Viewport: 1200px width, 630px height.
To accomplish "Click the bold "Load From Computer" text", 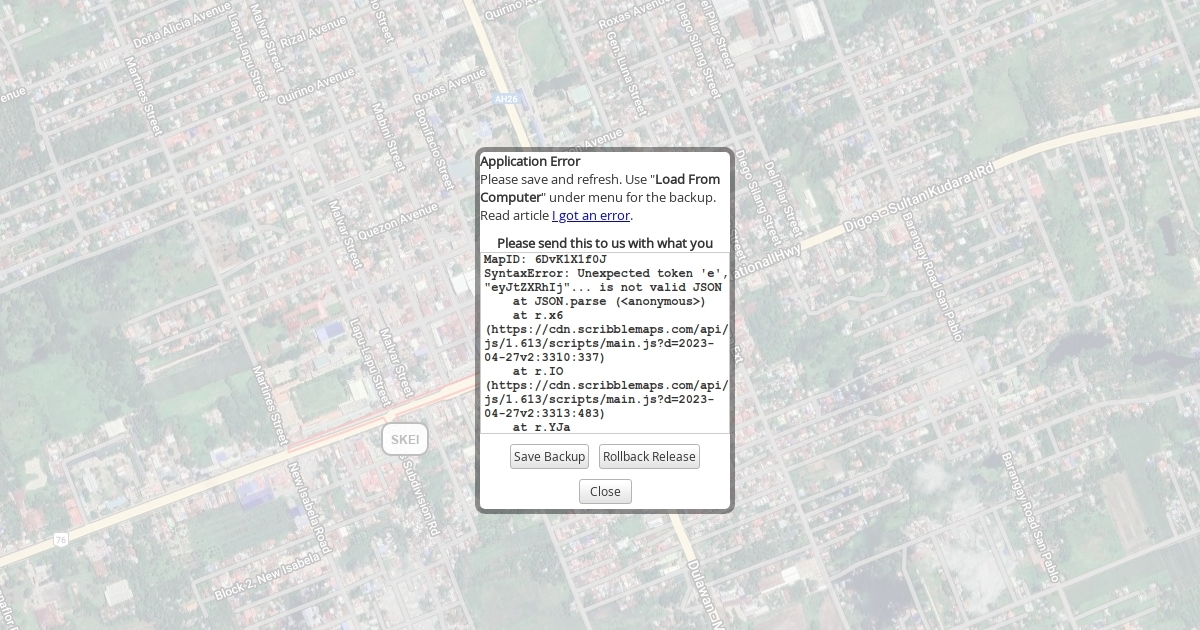I will pos(686,180).
